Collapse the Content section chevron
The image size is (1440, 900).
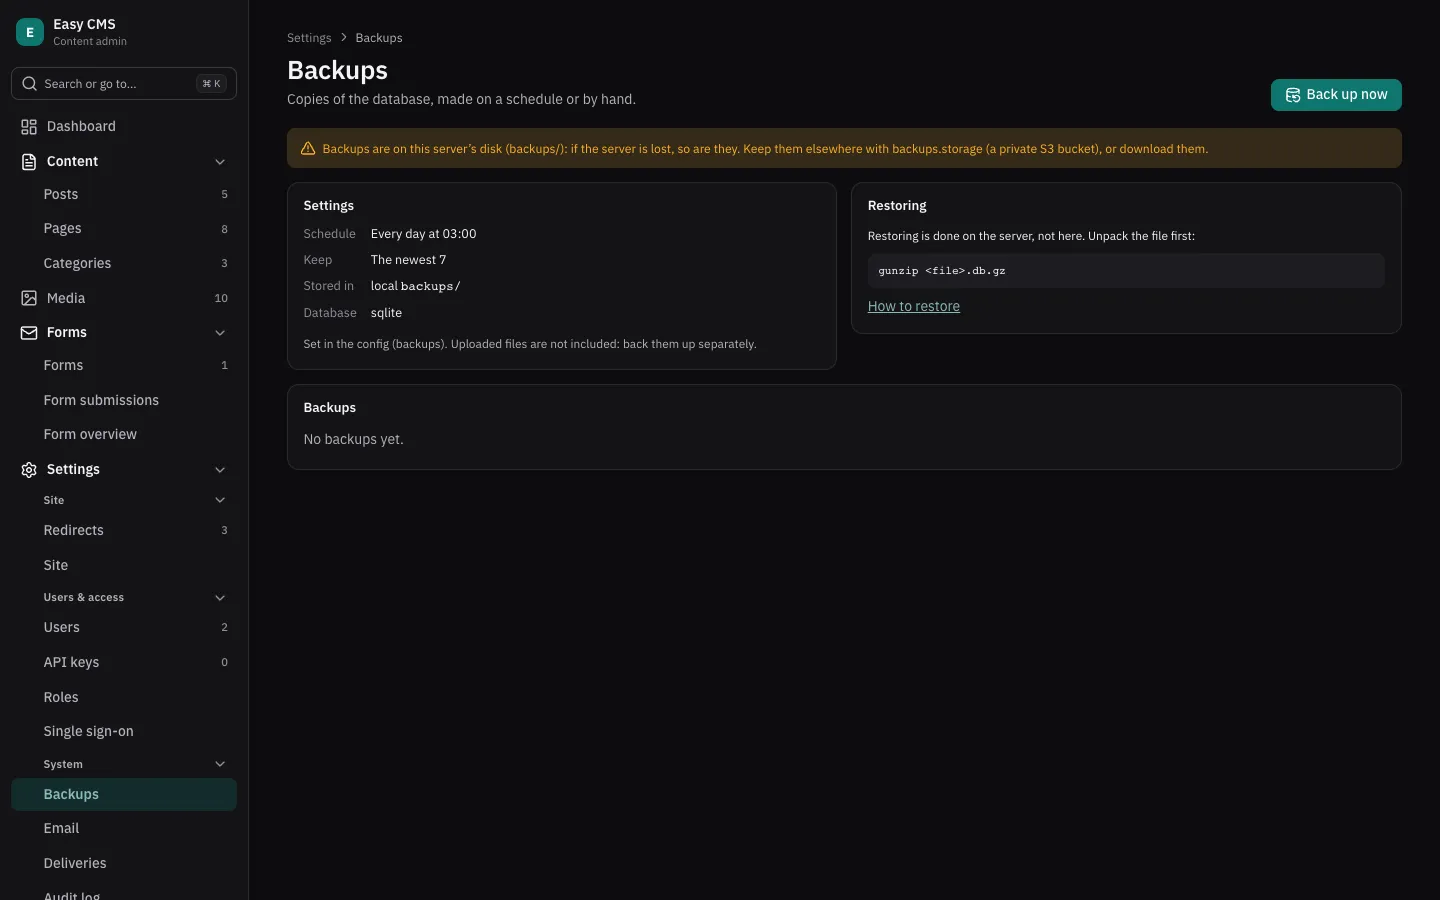tap(220, 162)
